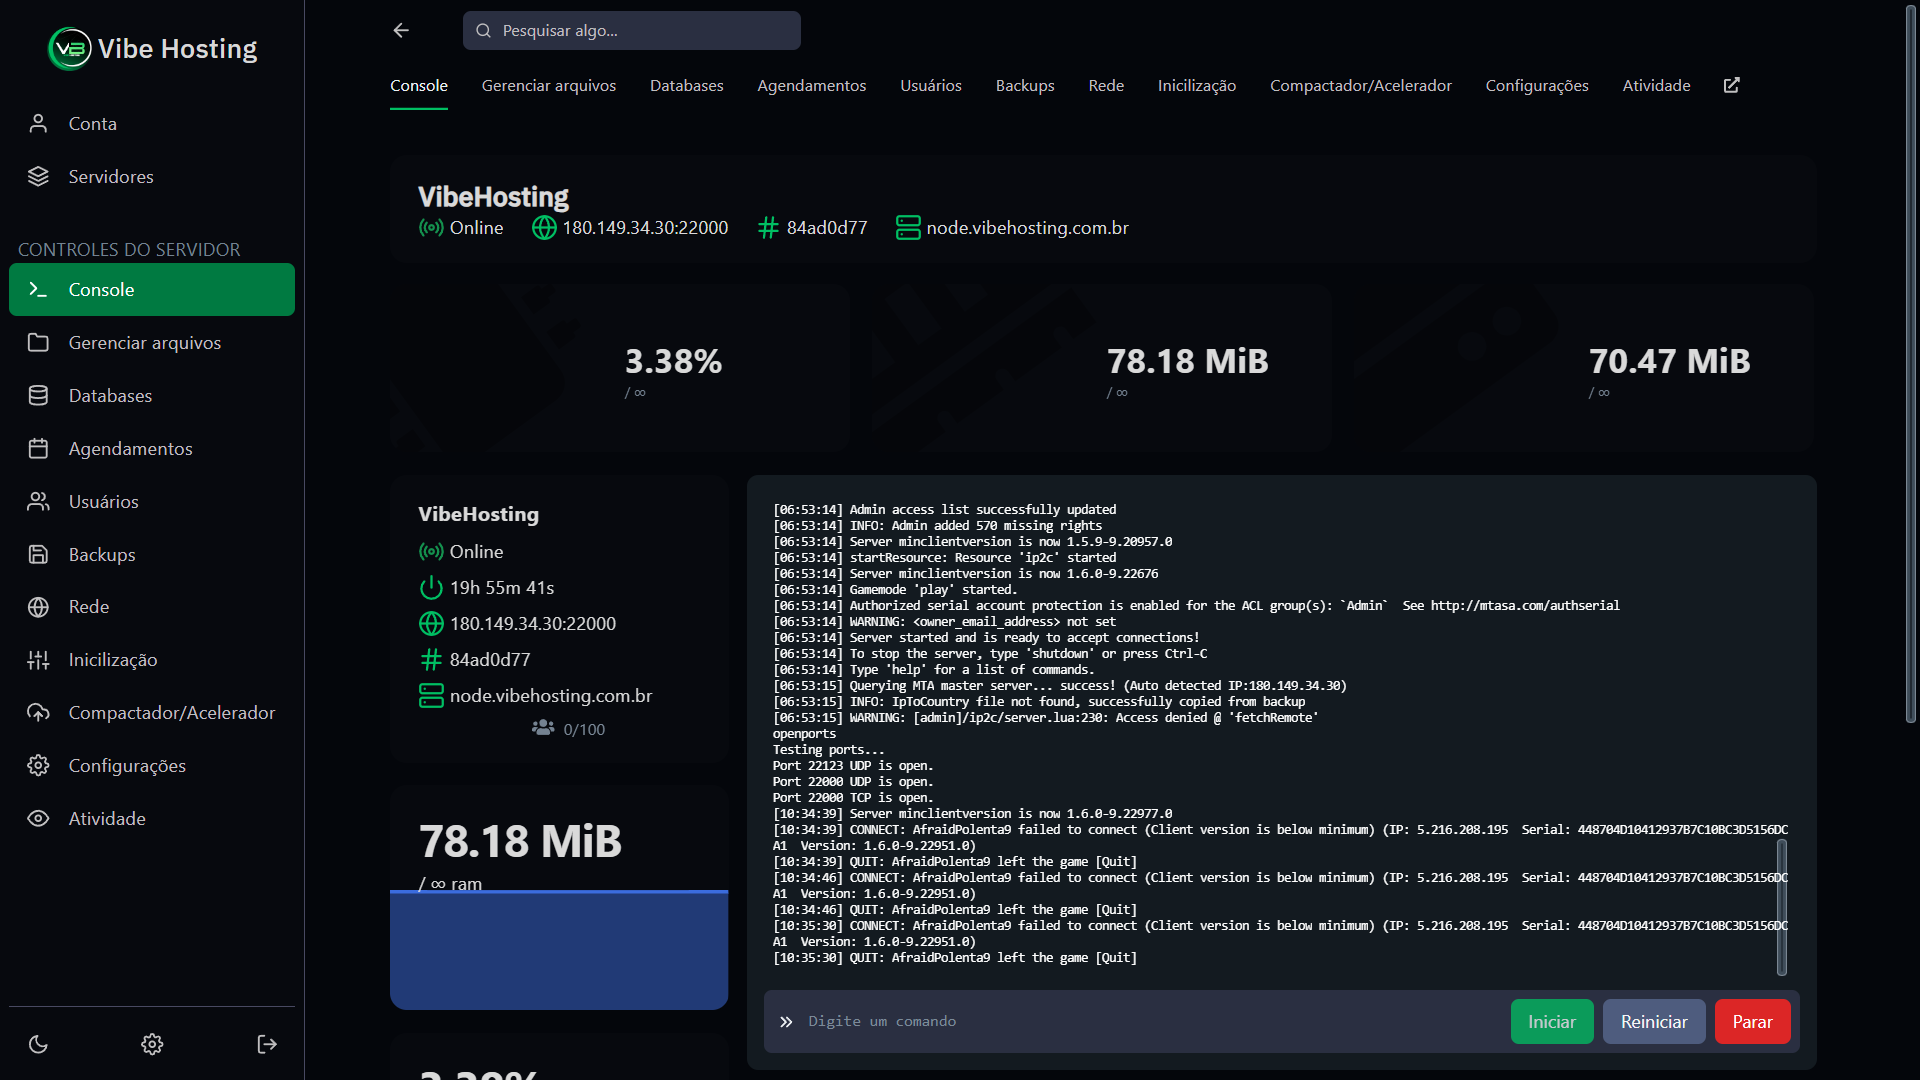The width and height of the screenshot is (1920, 1080).
Task: Click the Iniciar button
Action: [1552, 1021]
